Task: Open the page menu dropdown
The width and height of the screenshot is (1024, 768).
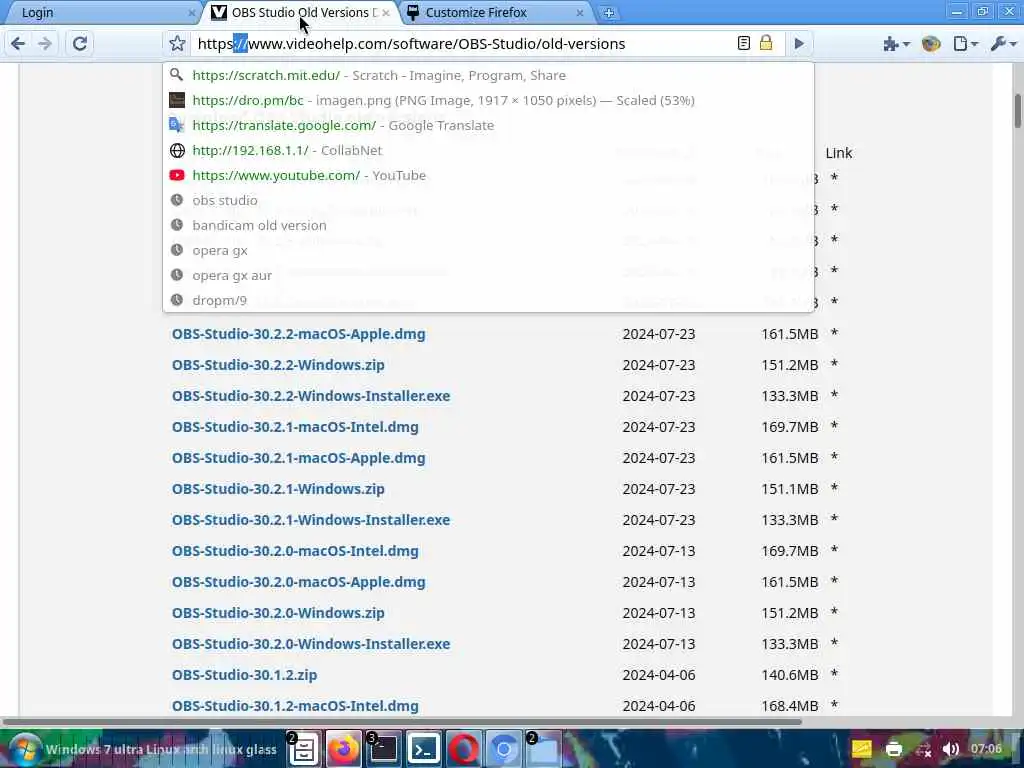Action: coord(965,44)
